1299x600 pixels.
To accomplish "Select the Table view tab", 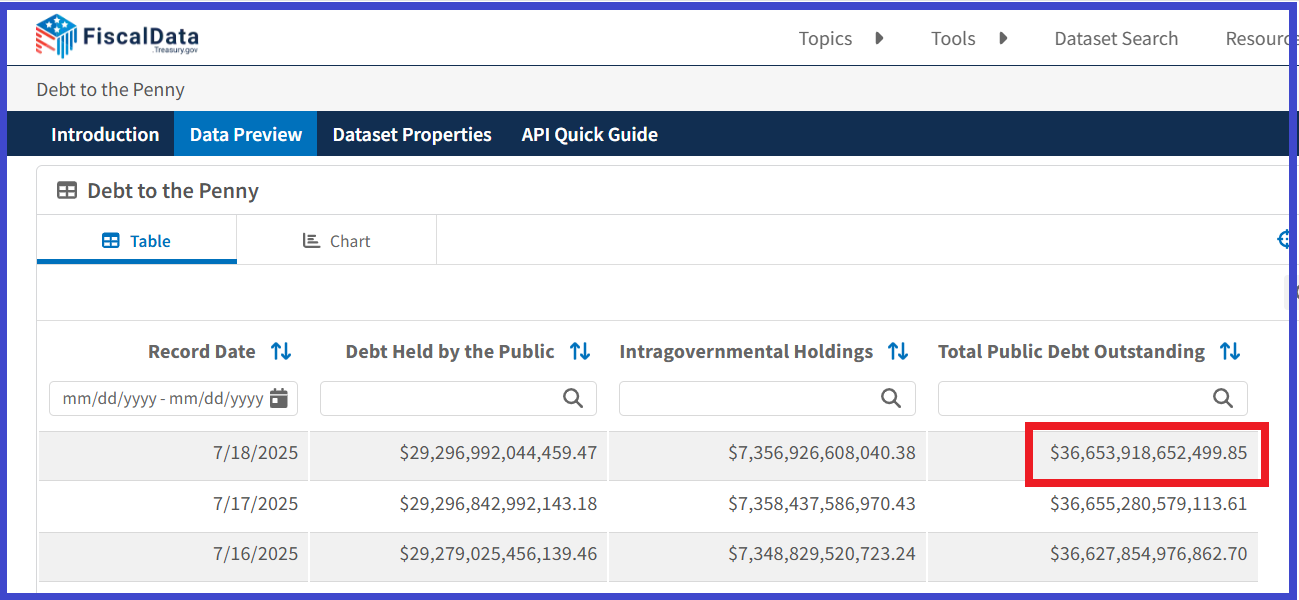I will pyautogui.click(x=137, y=241).
